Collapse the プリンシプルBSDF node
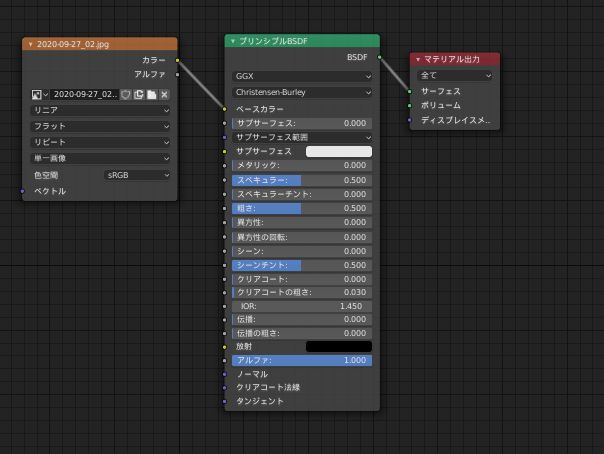Screen dimensions: 604x454 point(233,41)
